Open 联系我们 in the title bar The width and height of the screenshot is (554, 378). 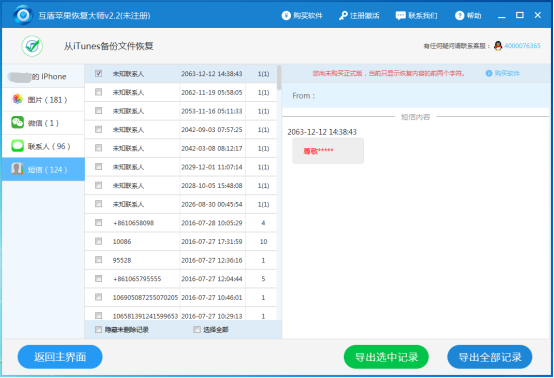point(416,16)
